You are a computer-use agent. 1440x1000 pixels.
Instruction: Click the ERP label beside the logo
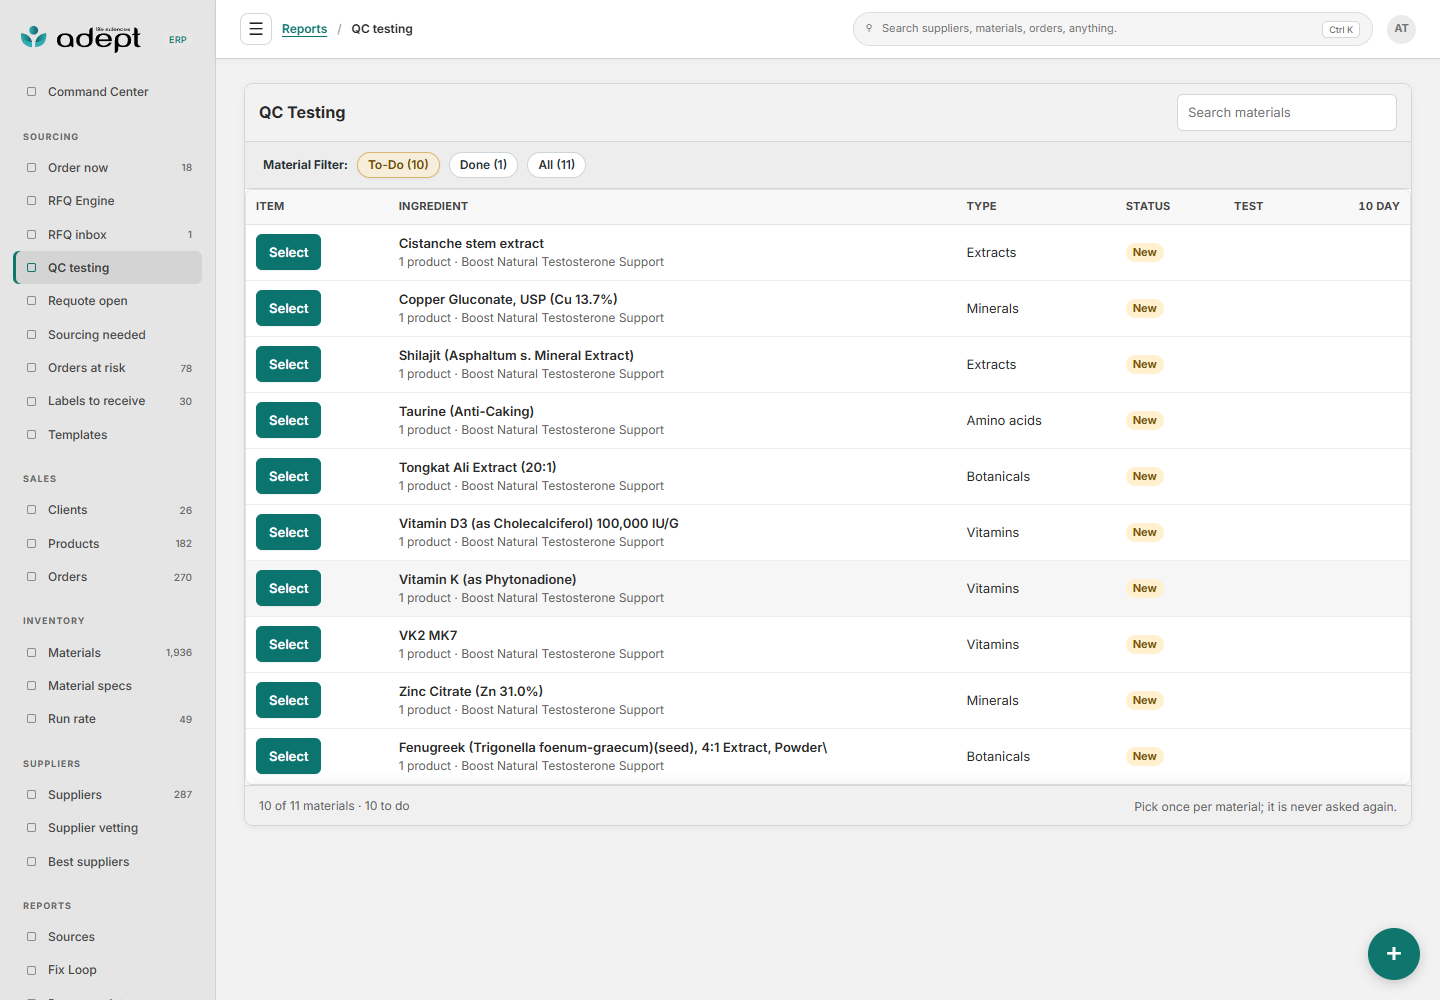click(178, 40)
